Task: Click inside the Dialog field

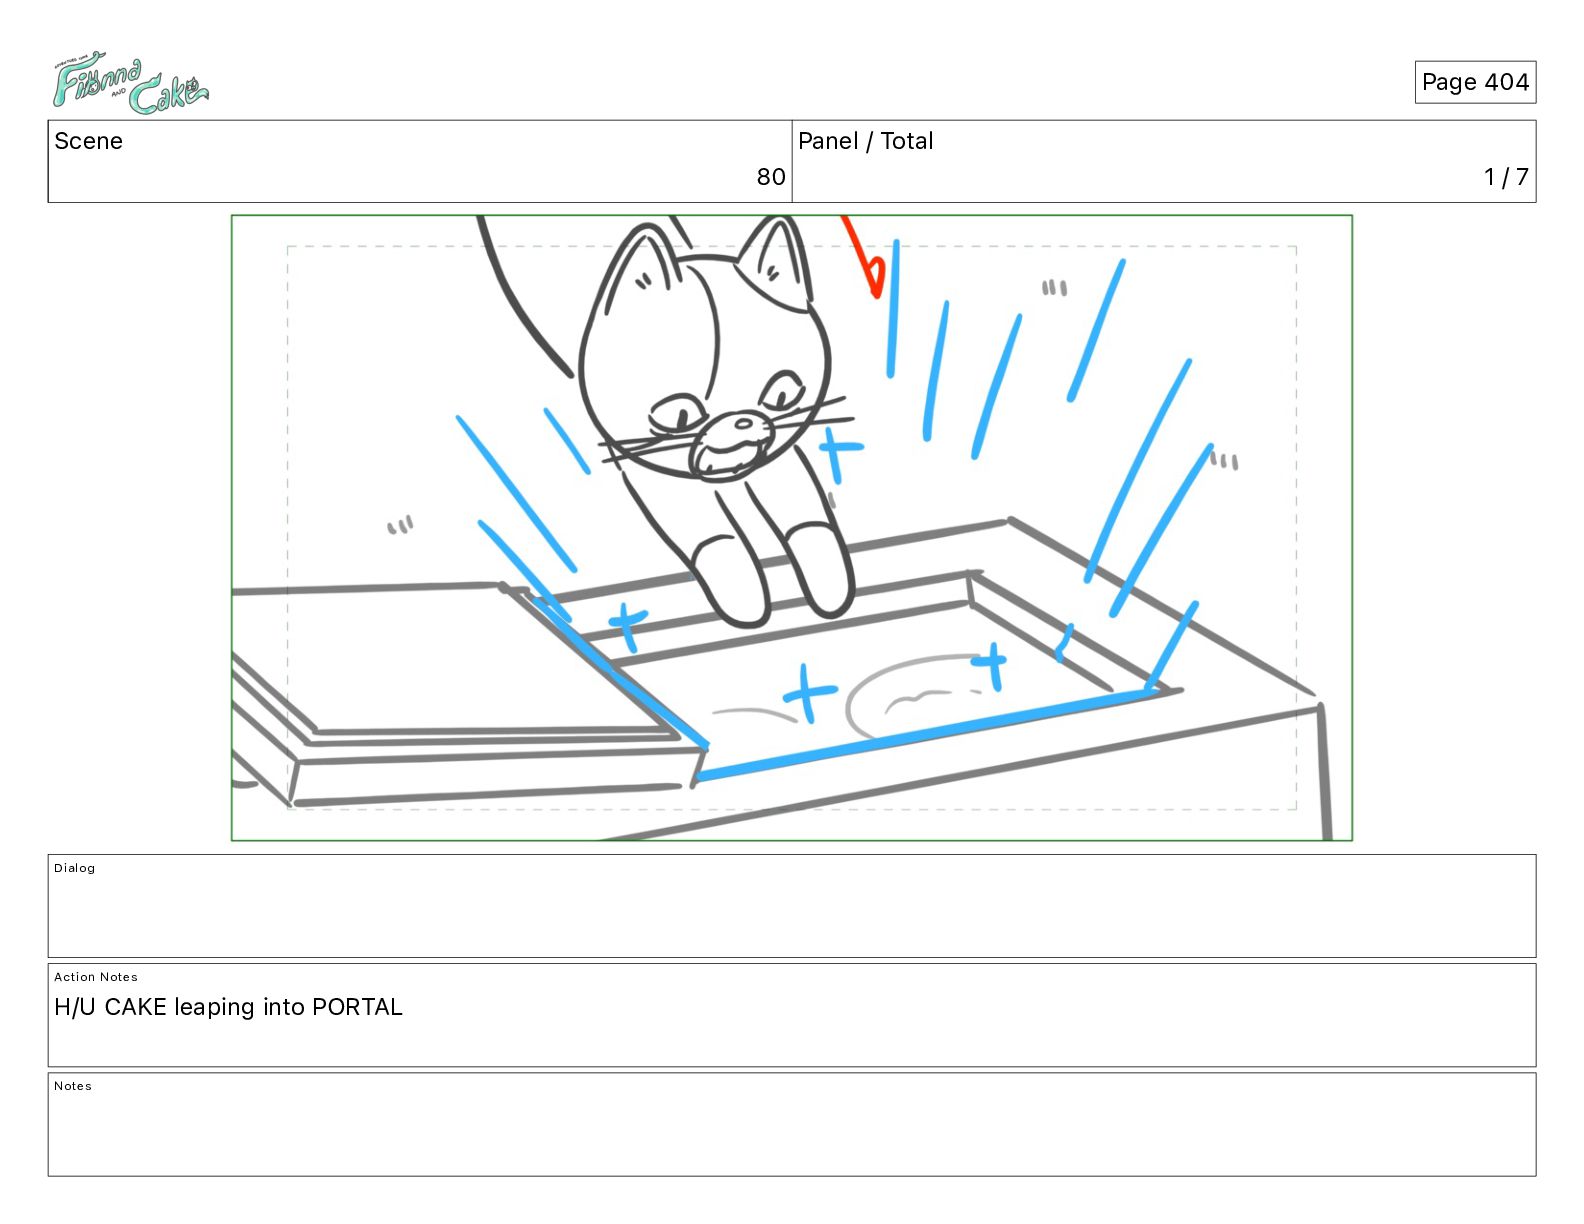Action: 792,906
